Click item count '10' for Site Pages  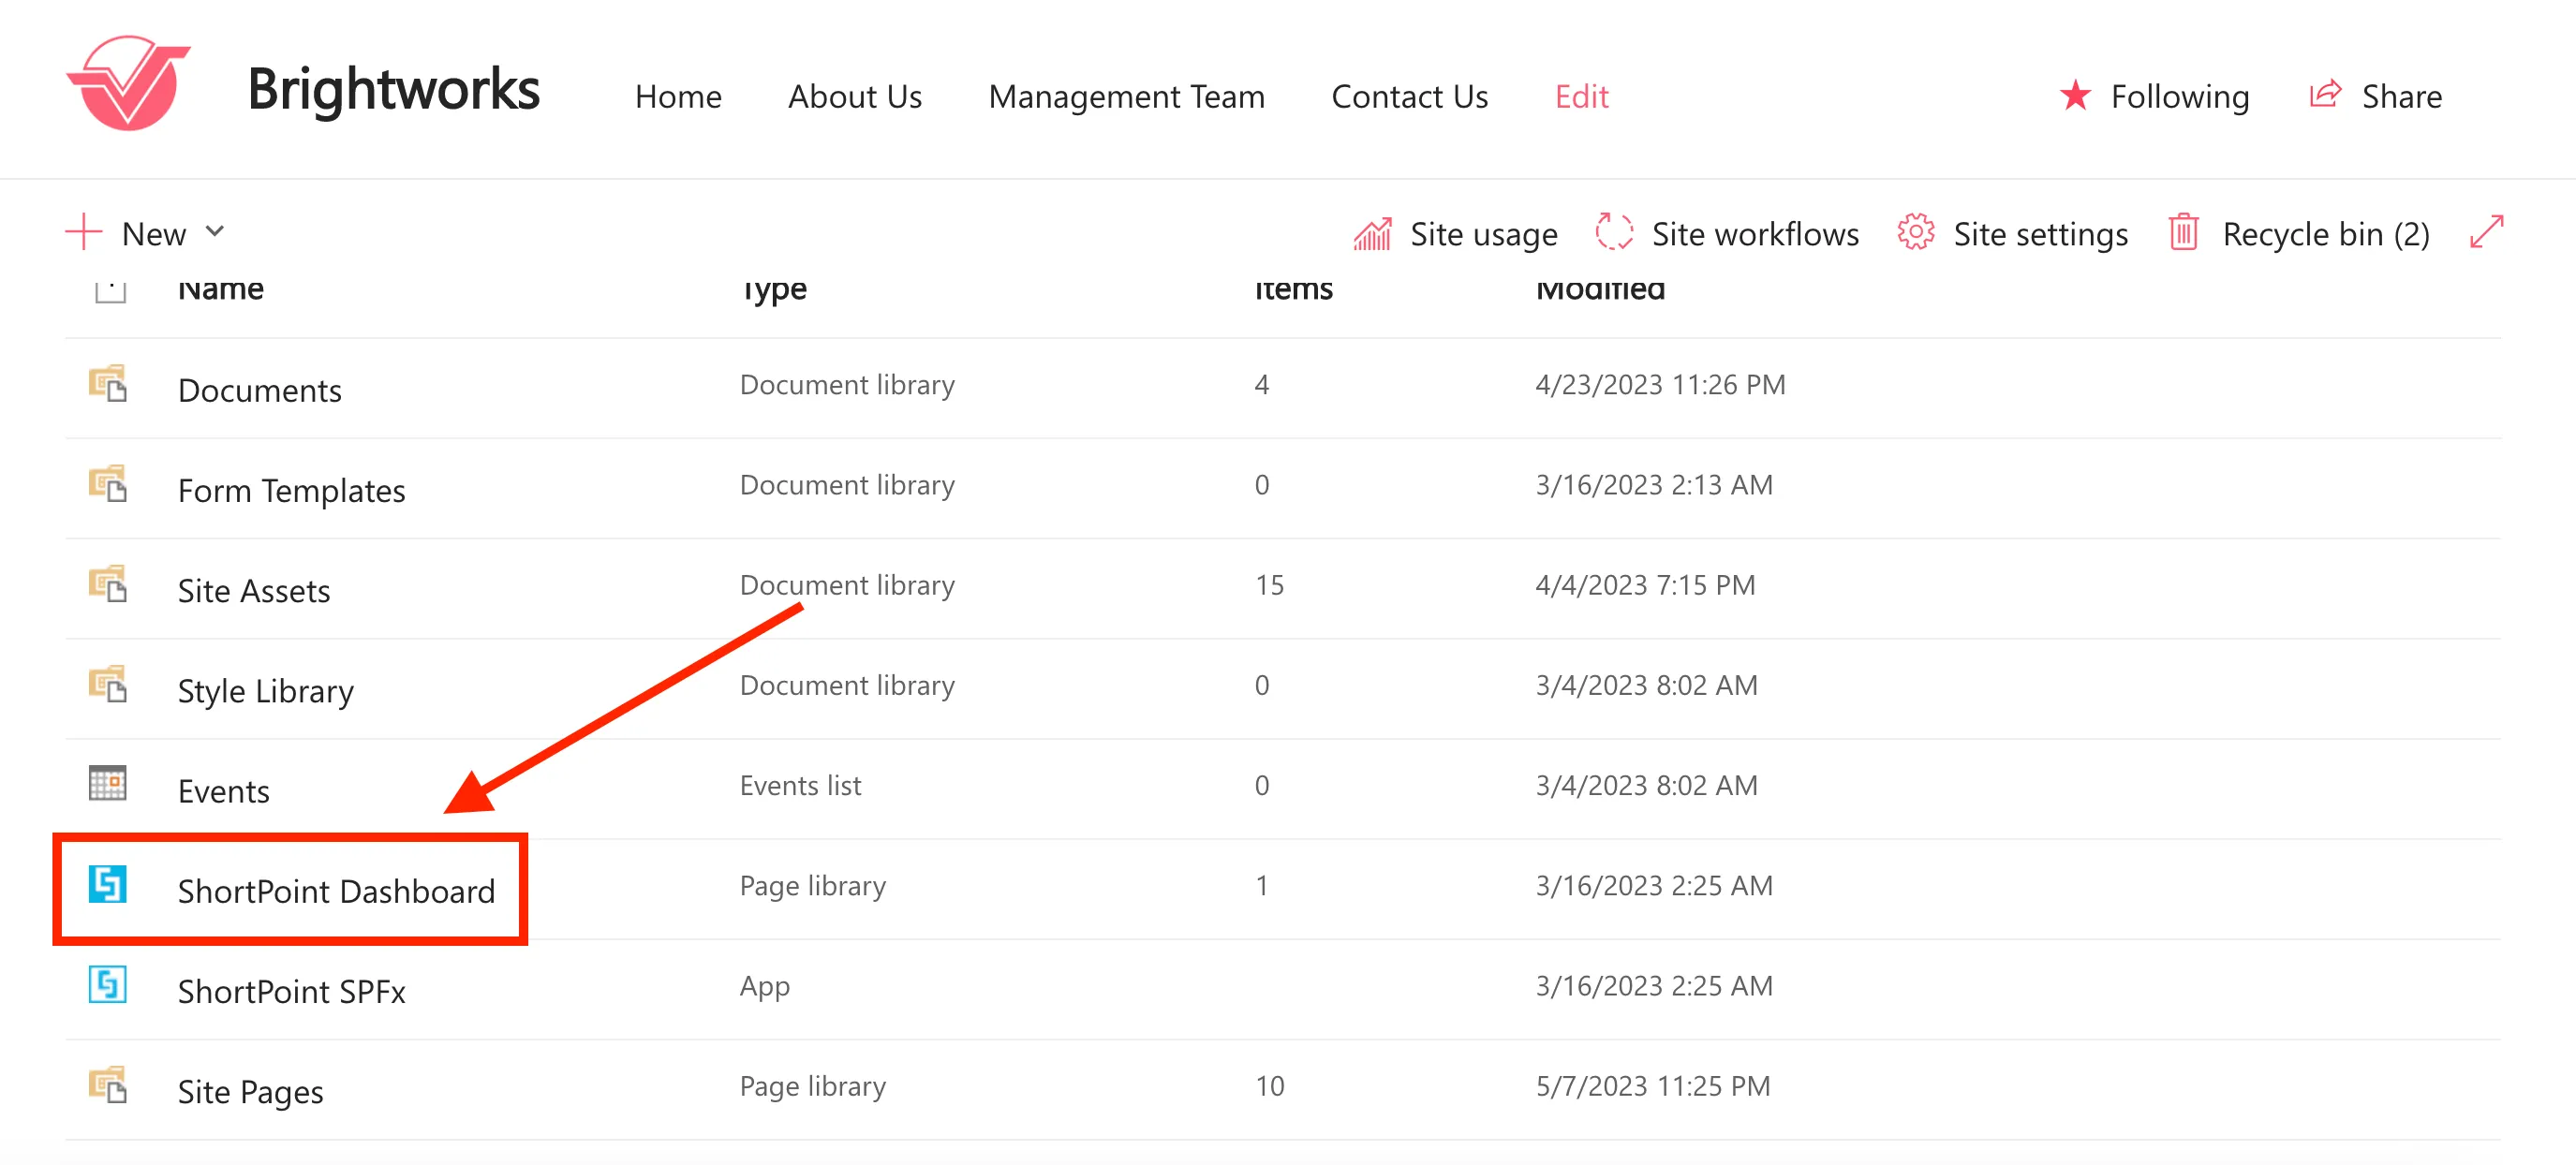(1269, 1086)
